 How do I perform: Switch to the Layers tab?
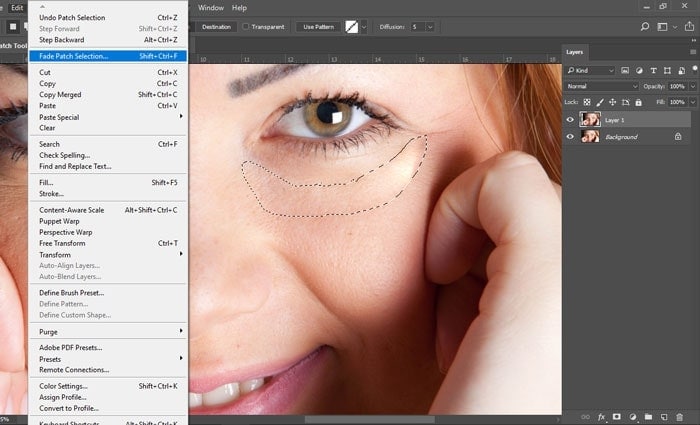[x=575, y=52]
